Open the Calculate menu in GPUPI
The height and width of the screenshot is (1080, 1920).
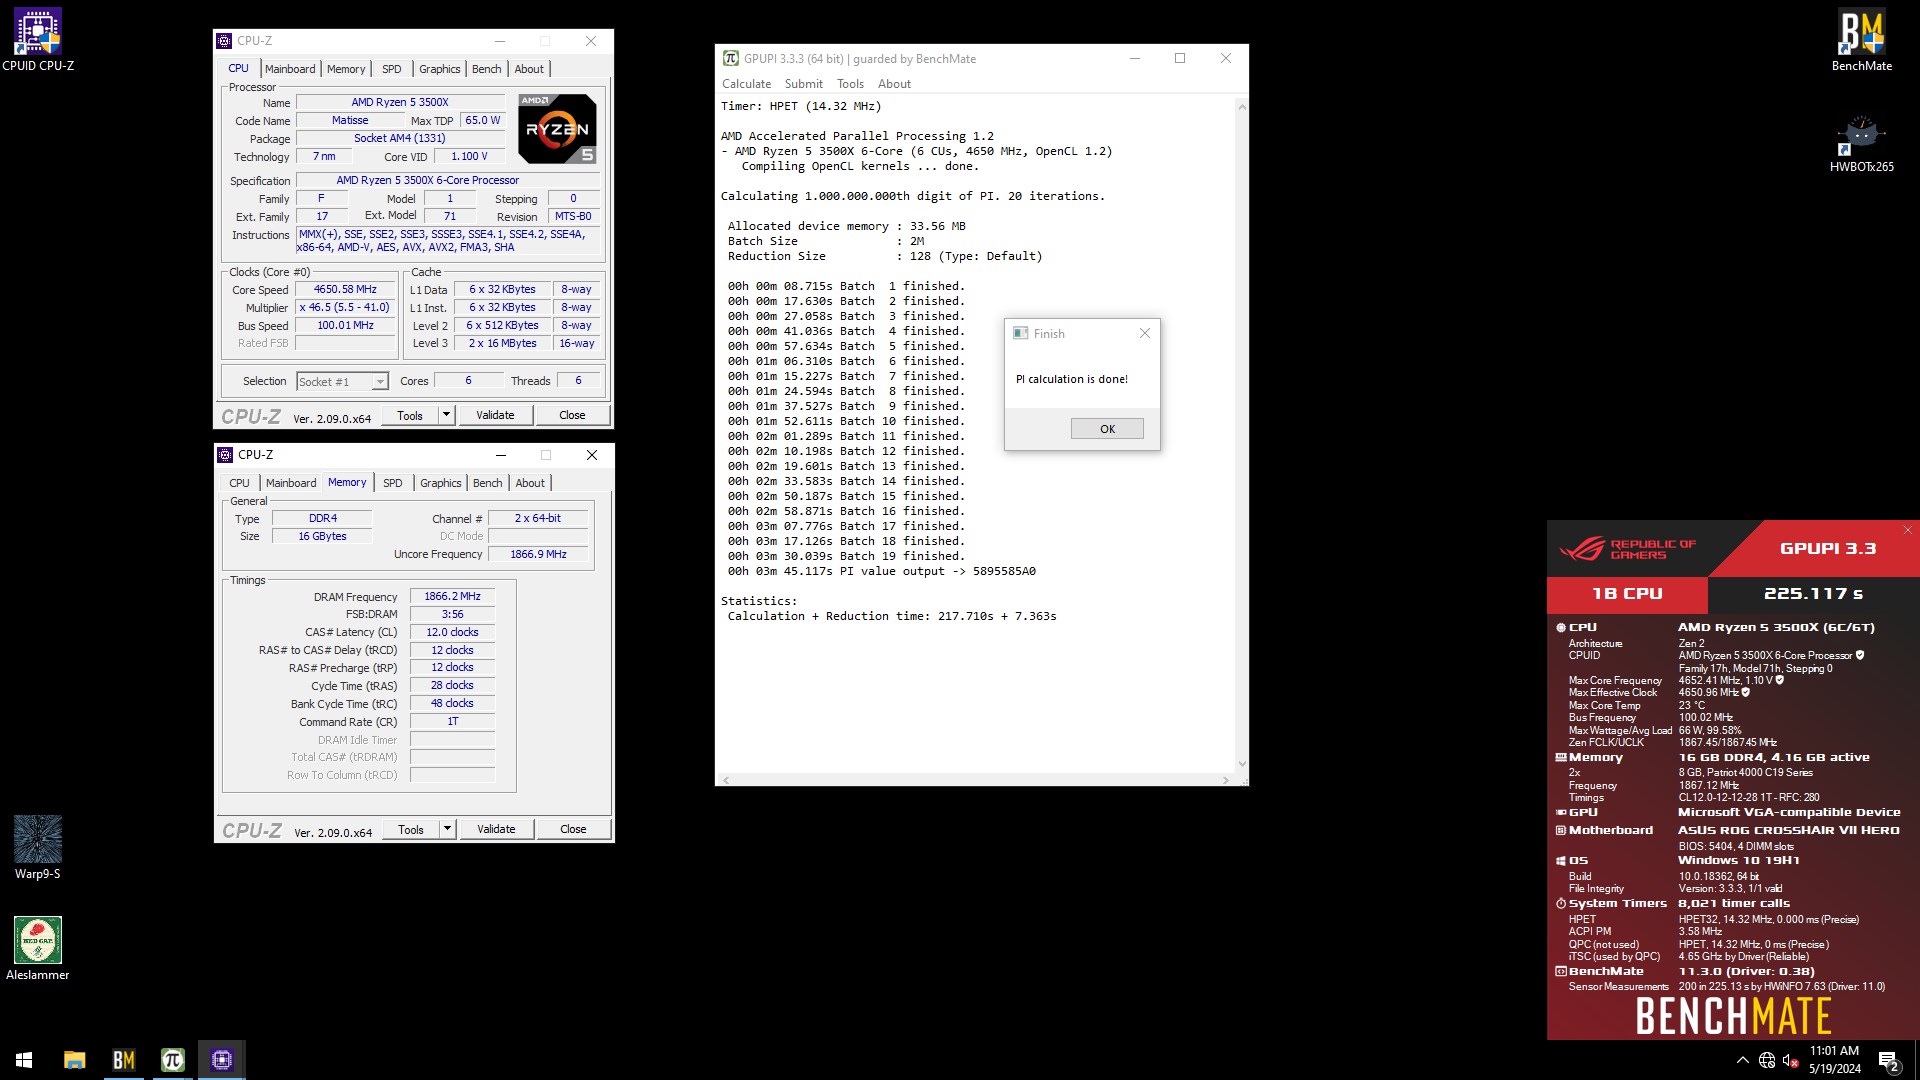click(746, 84)
